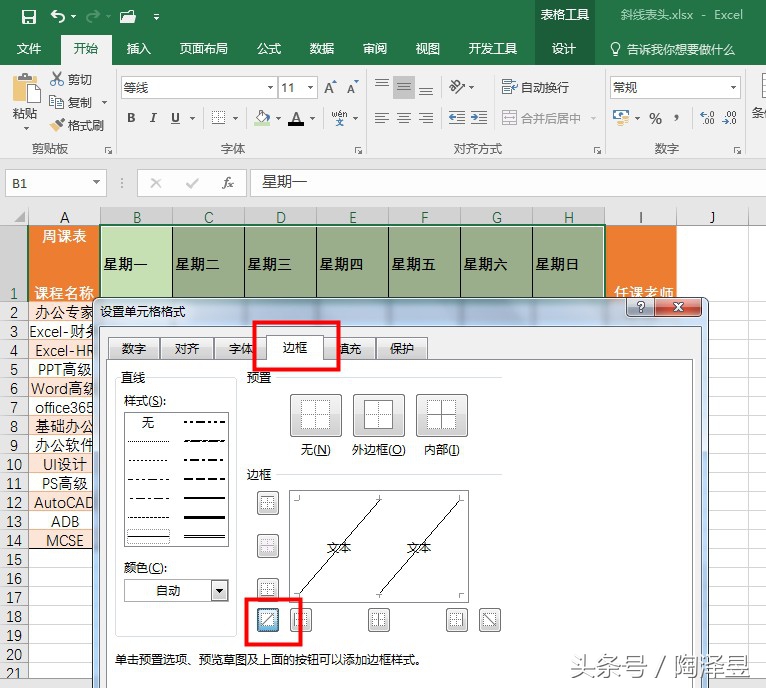Click the Increase Indent icon
This screenshot has height=688, width=766.
pos(479,118)
